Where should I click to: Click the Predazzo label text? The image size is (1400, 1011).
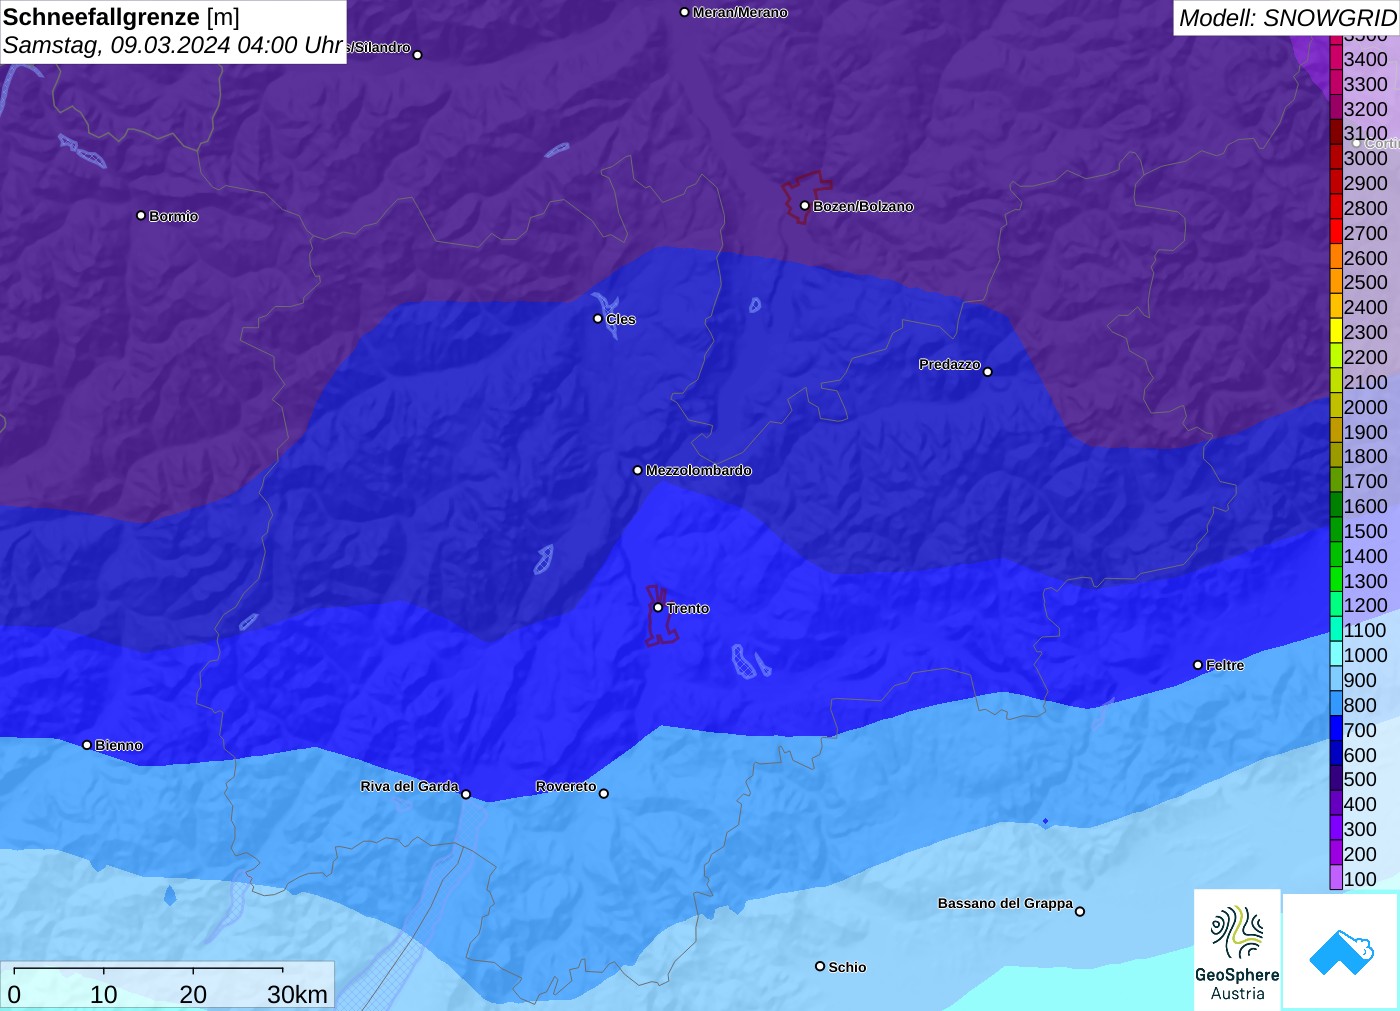click(x=950, y=364)
